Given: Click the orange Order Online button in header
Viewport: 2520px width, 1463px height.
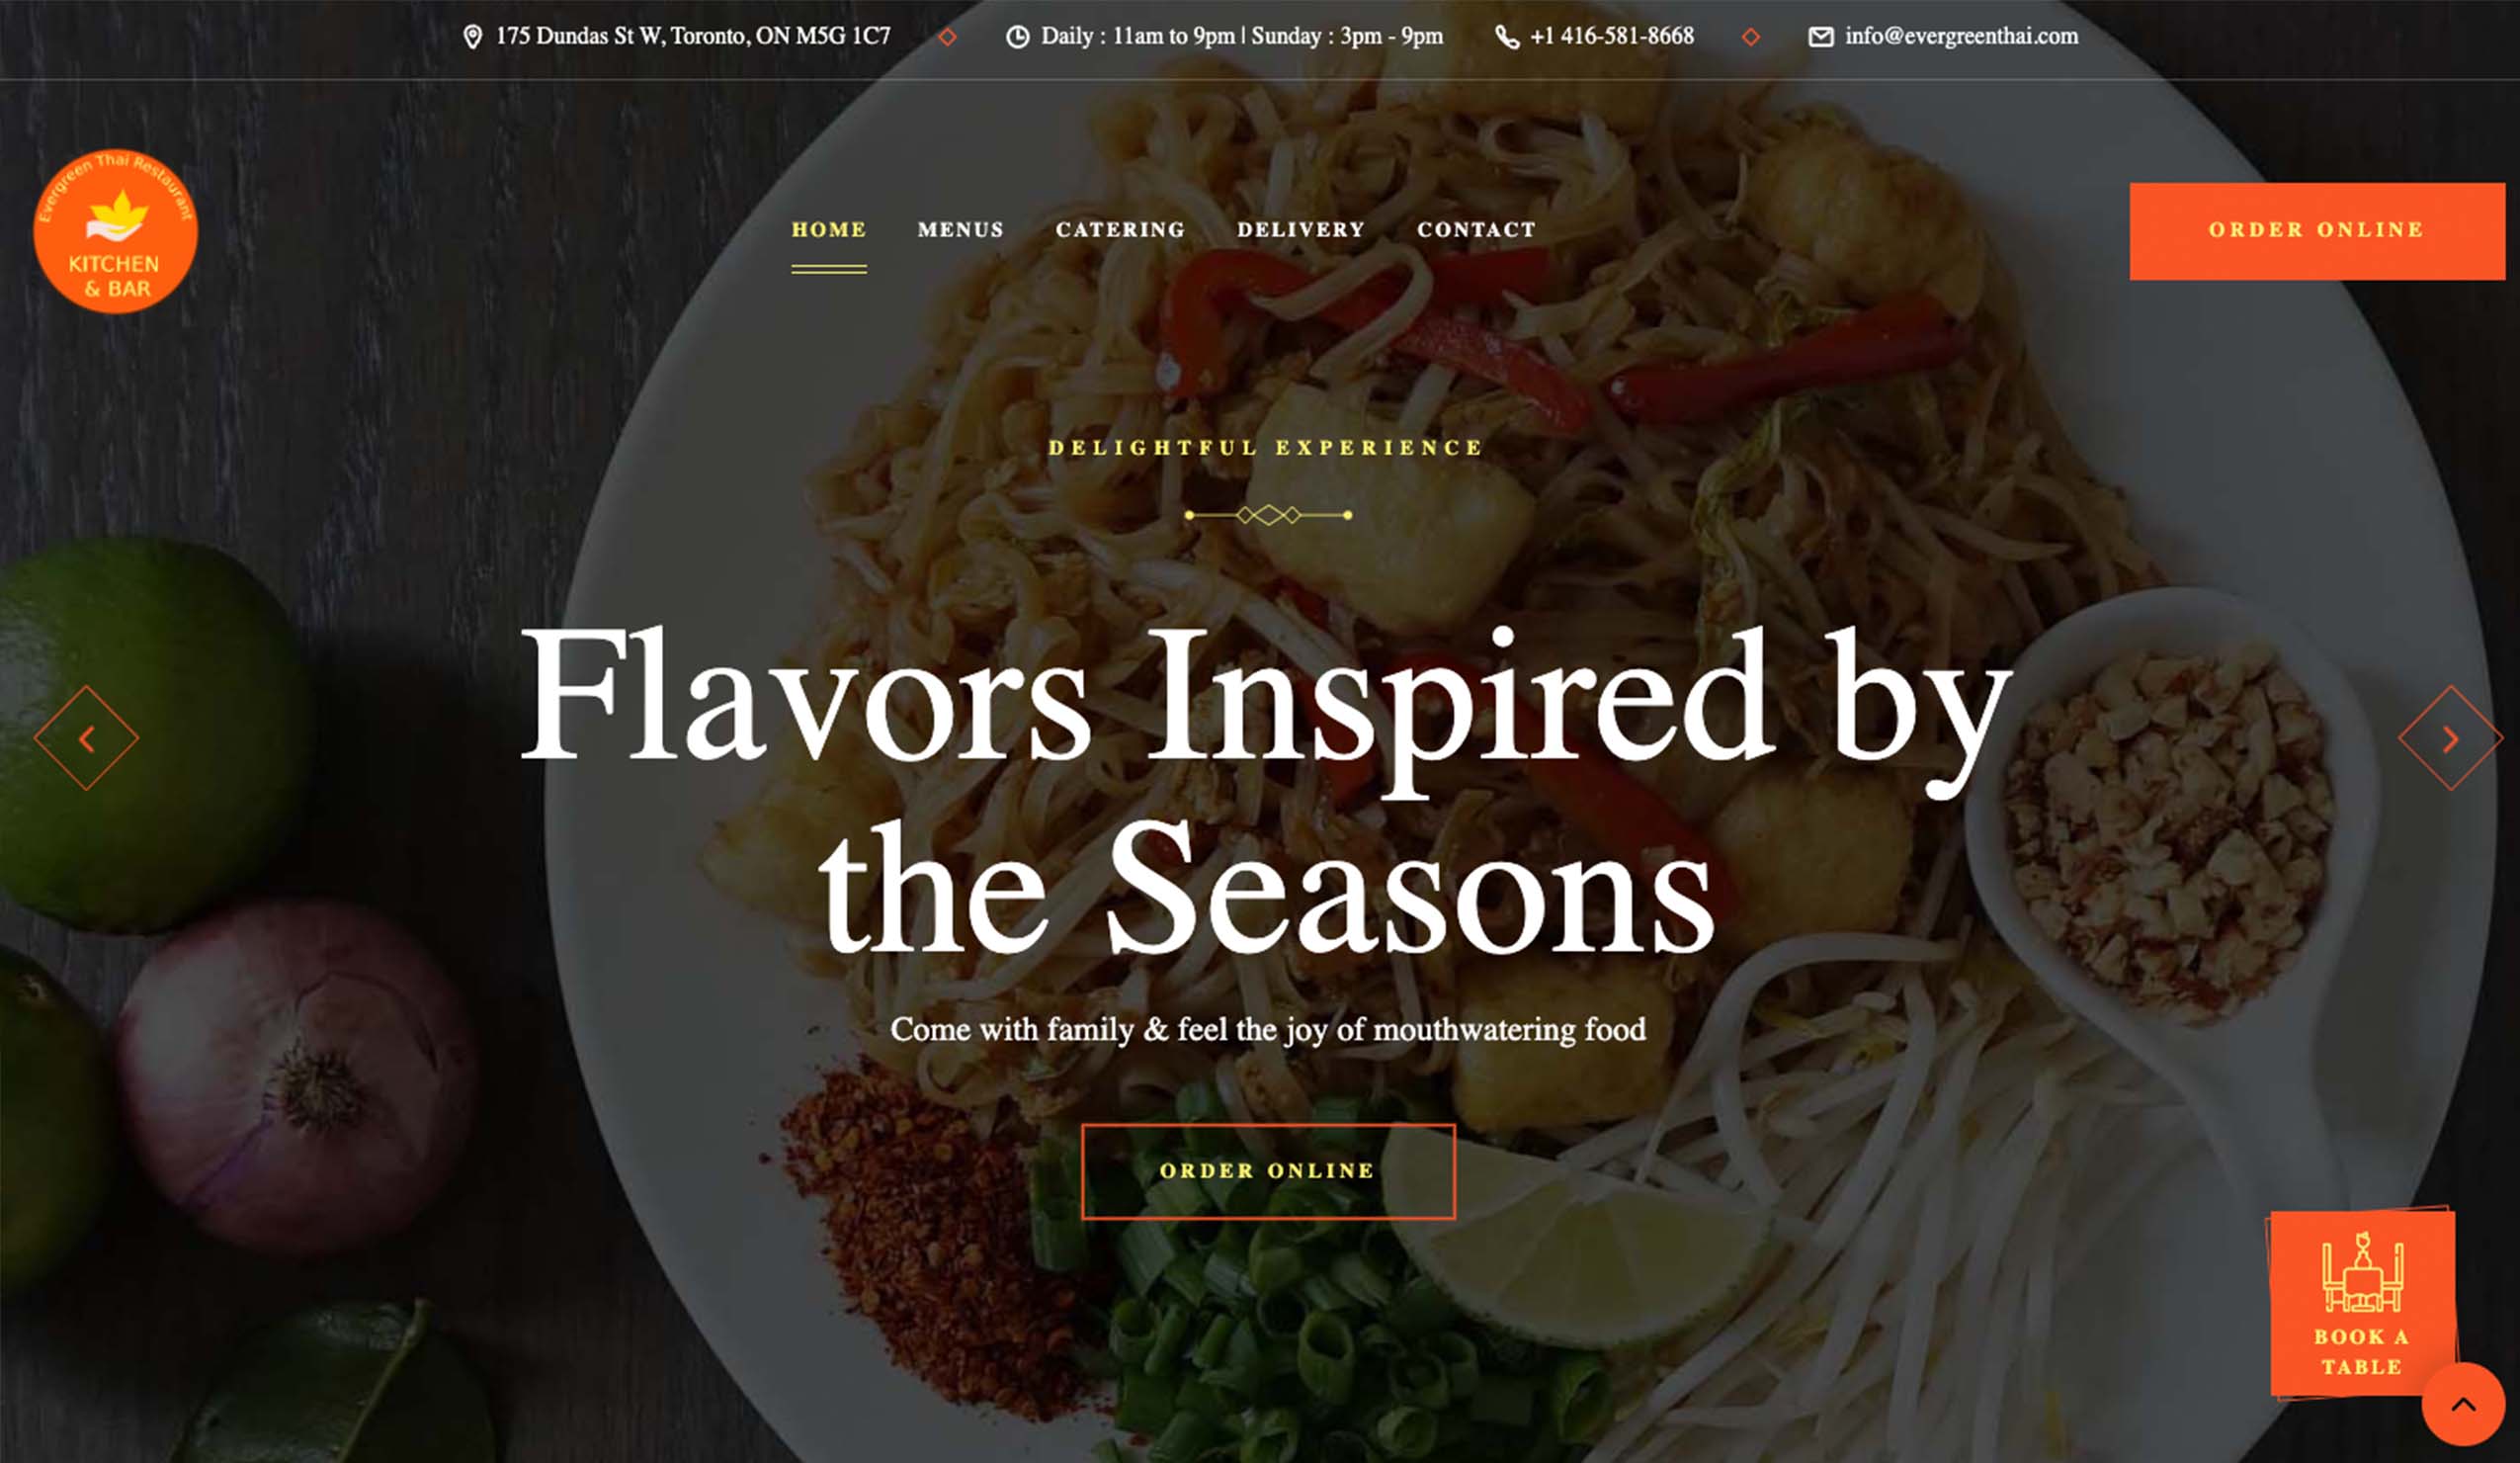Looking at the screenshot, I should (x=2317, y=231).
